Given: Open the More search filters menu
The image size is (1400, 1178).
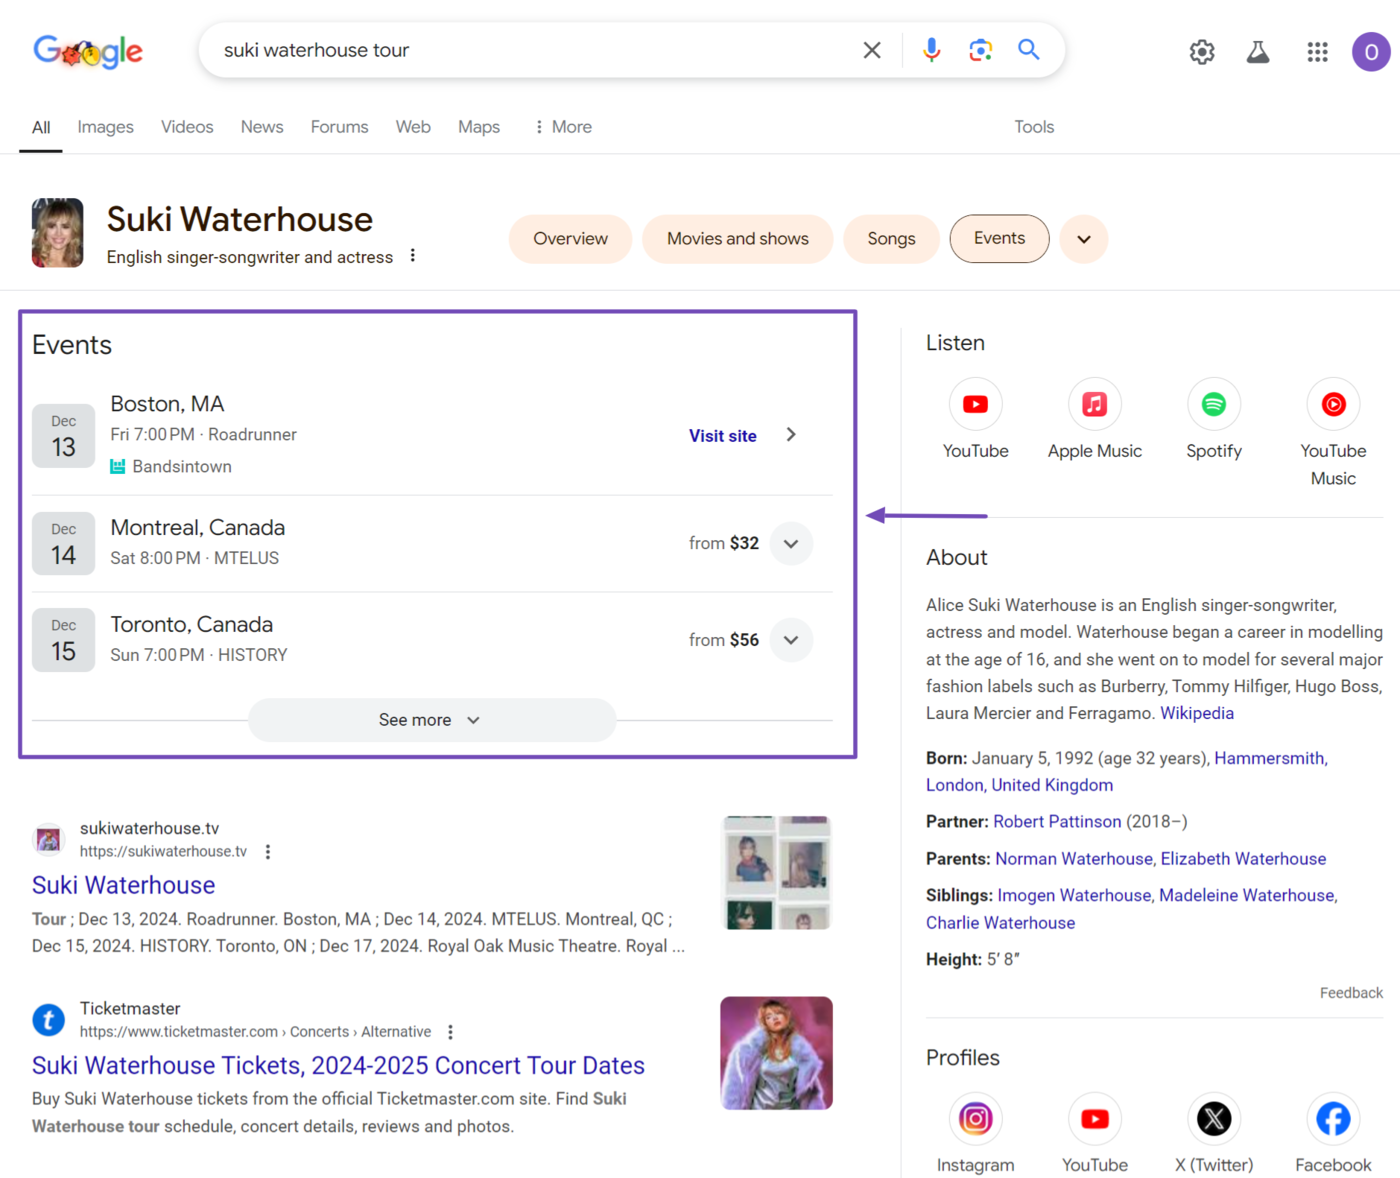Looking at the screenshot, I should [x=563, y=127].
